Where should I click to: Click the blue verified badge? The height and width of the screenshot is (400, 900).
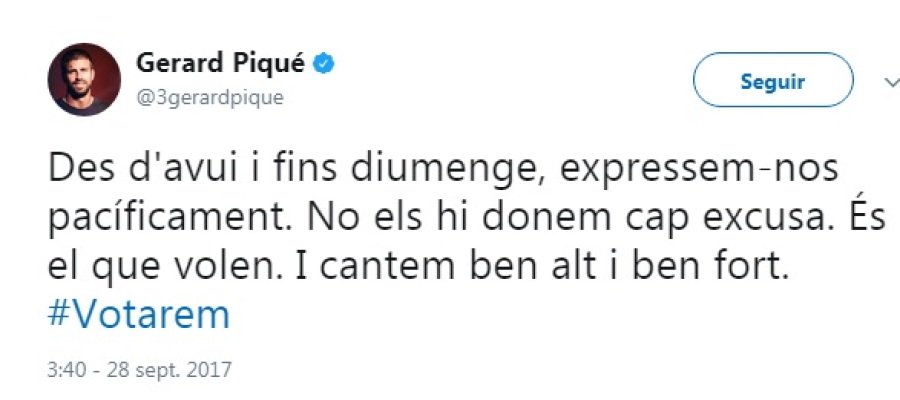(x=324, y=63)
